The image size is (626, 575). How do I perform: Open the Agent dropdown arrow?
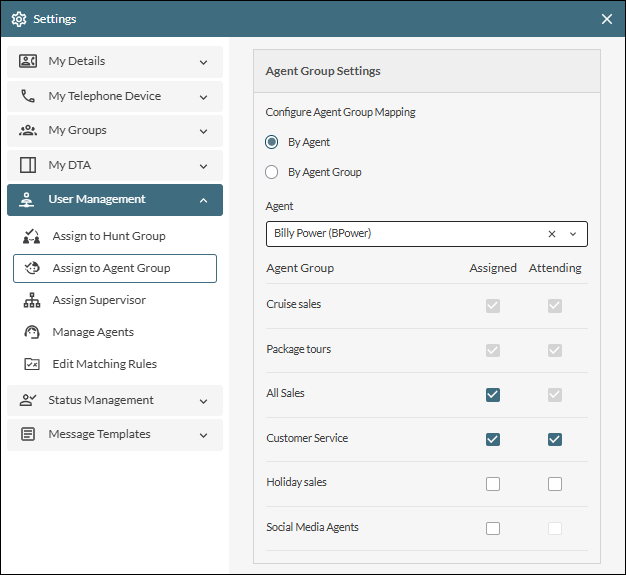click(x=573, y=234)
